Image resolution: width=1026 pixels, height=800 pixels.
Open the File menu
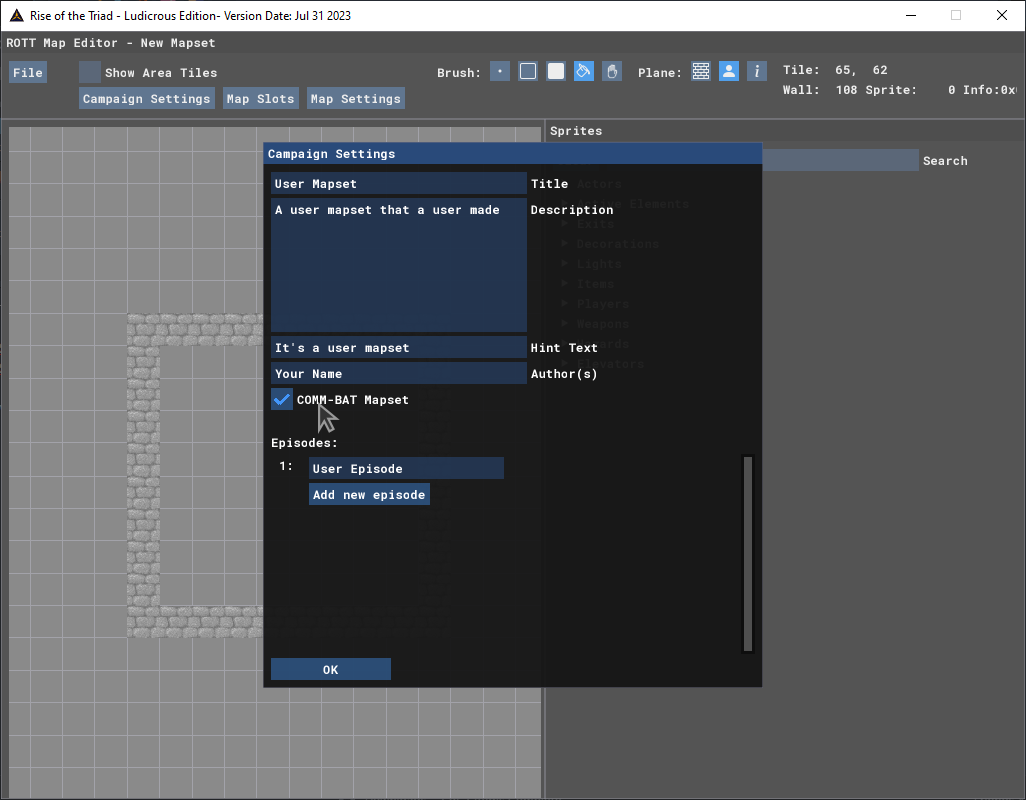[28, 73]
